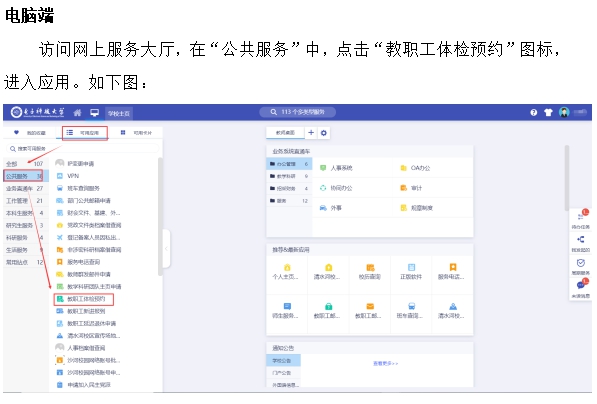Image resolution: width=597 pixels, height=404 pixels.
Task: Open the 办公管理 folder in 业务系统直通车
Action: tap(289, 164)
